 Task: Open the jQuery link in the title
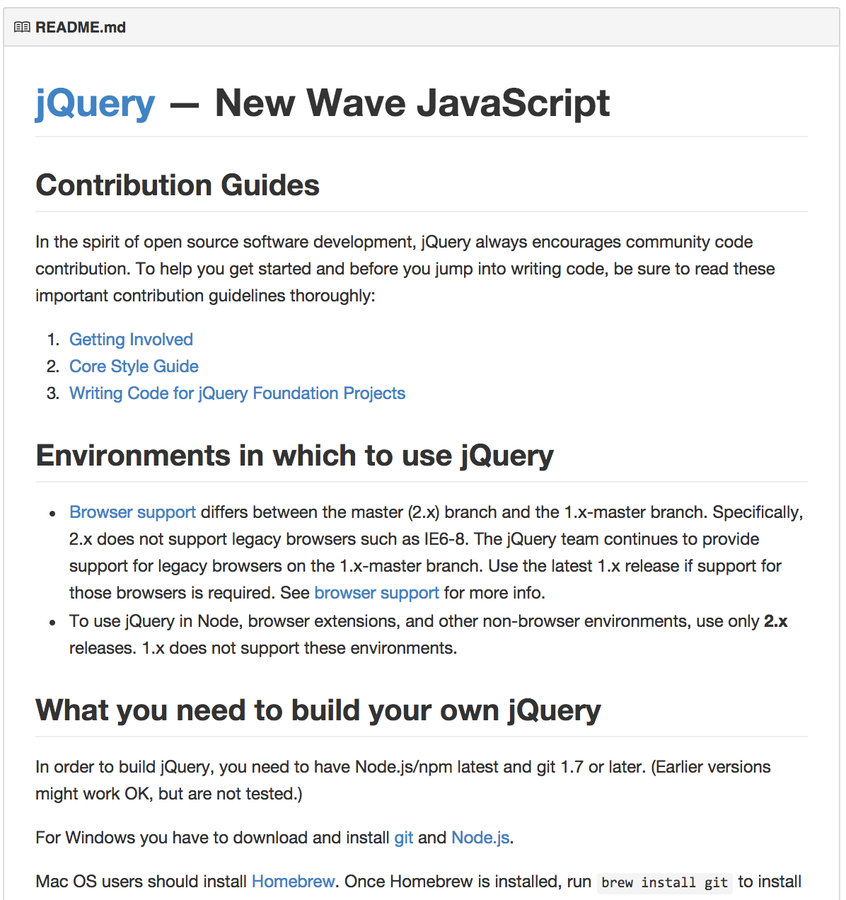click(x=95, y=104)
